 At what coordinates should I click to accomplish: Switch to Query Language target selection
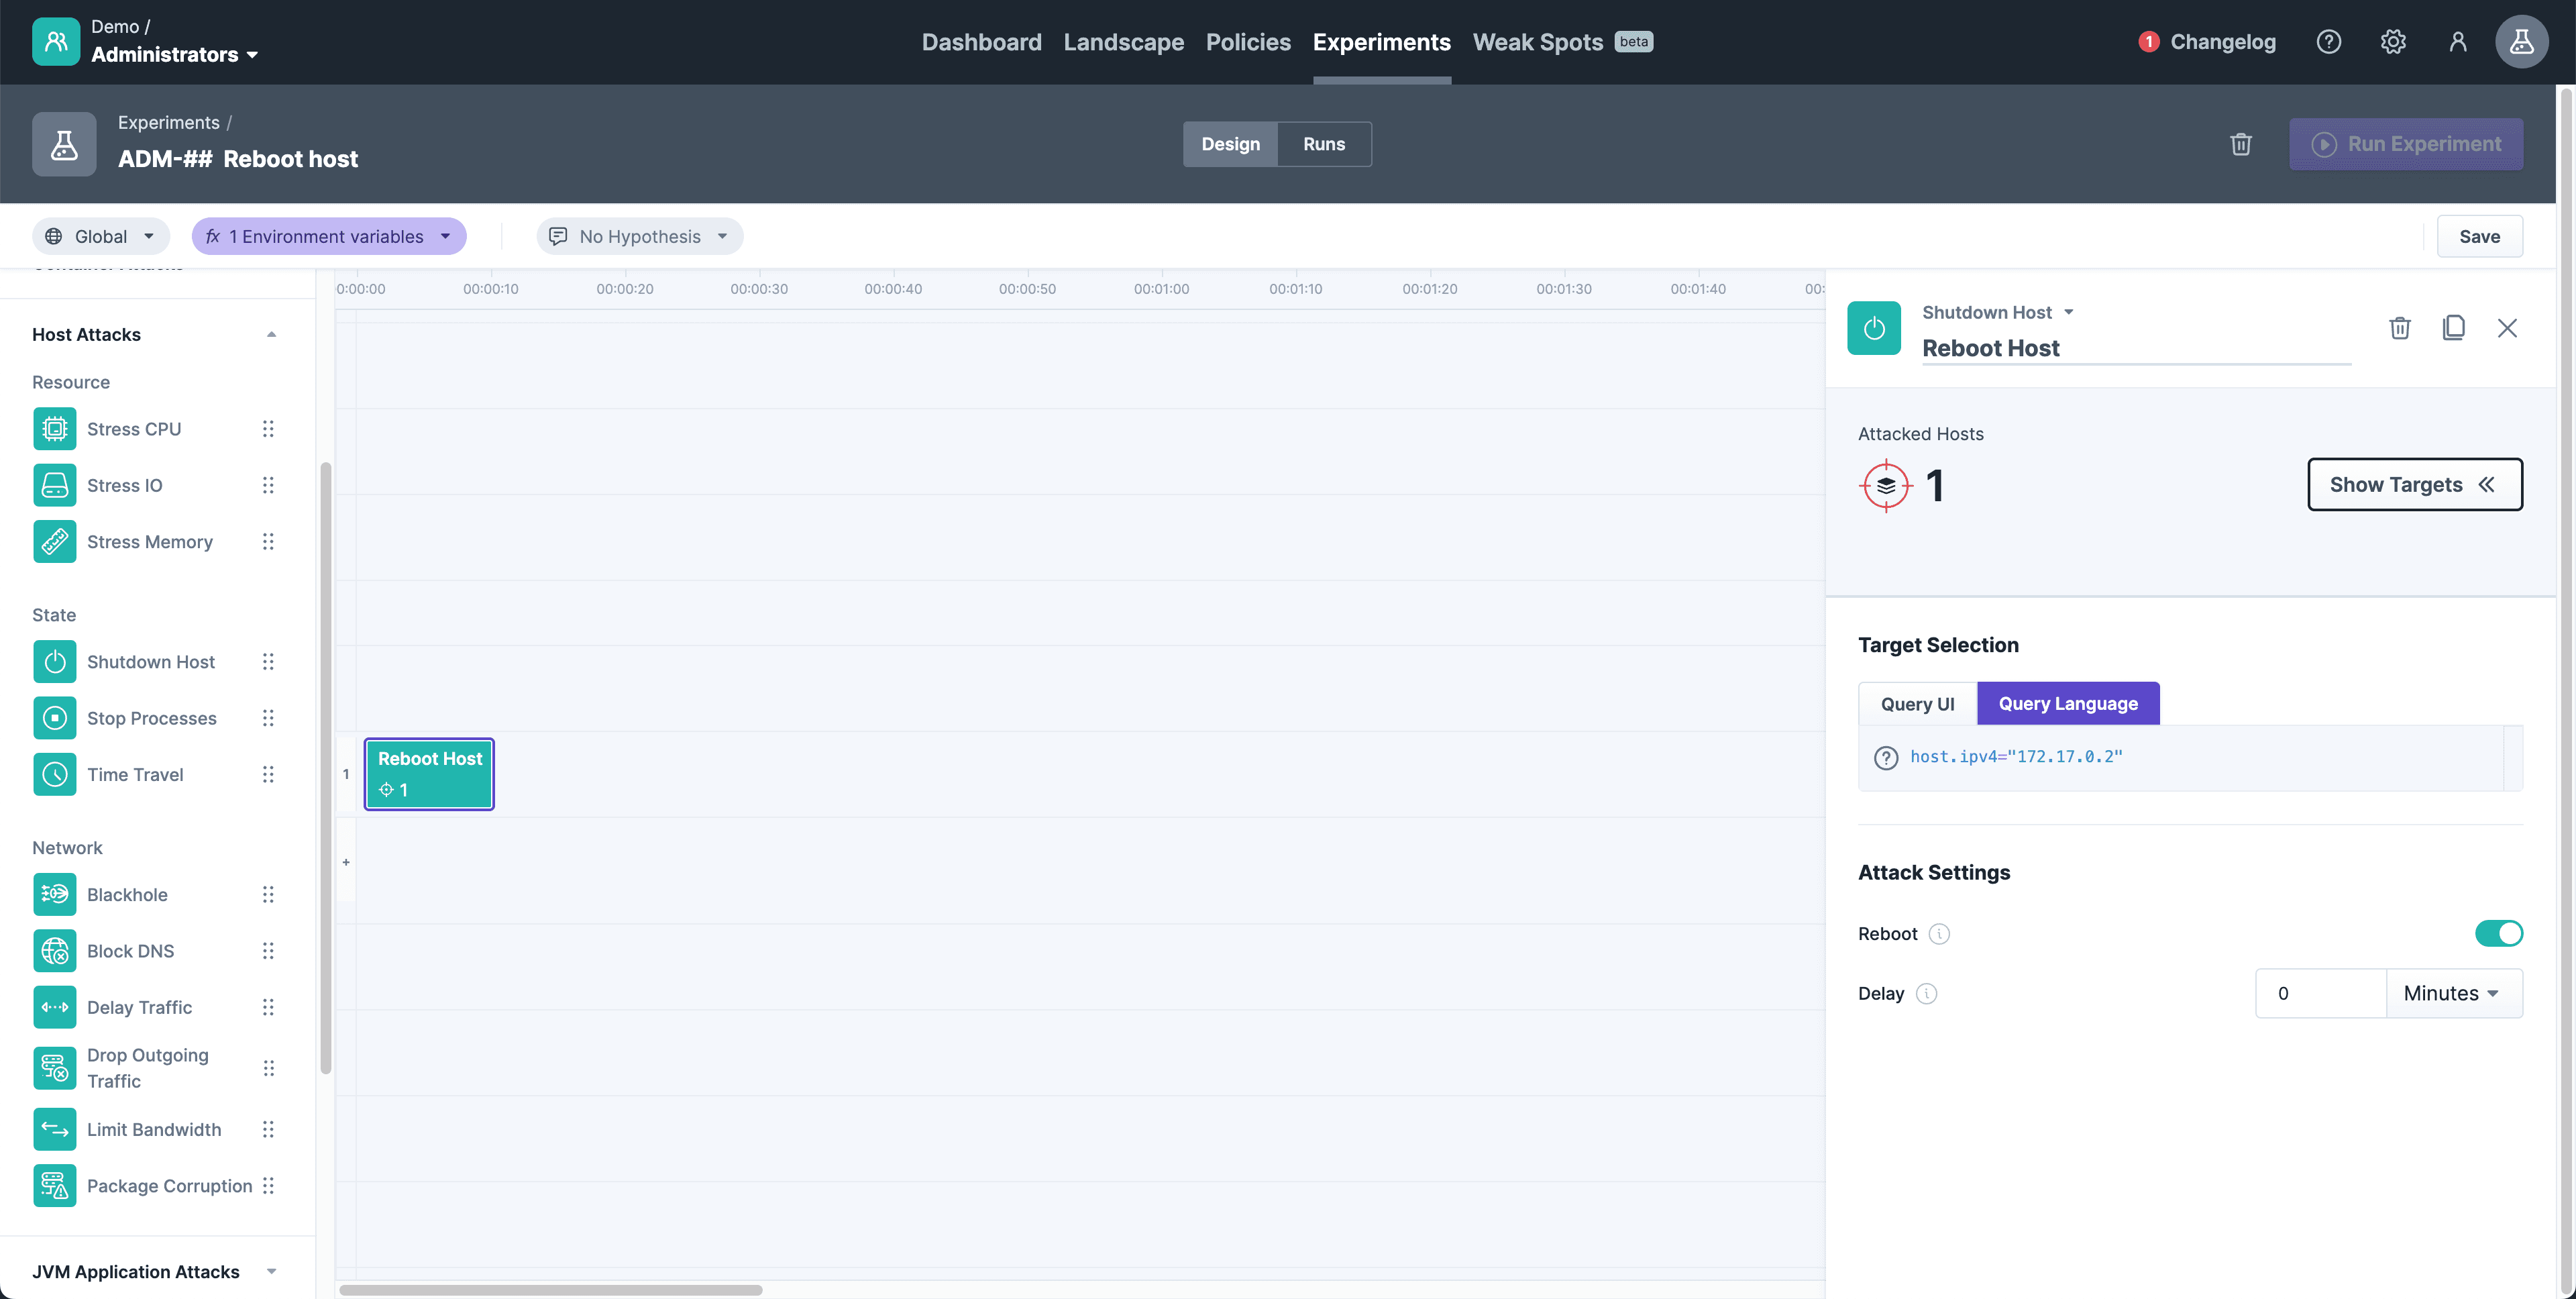tap(2068, 703)
